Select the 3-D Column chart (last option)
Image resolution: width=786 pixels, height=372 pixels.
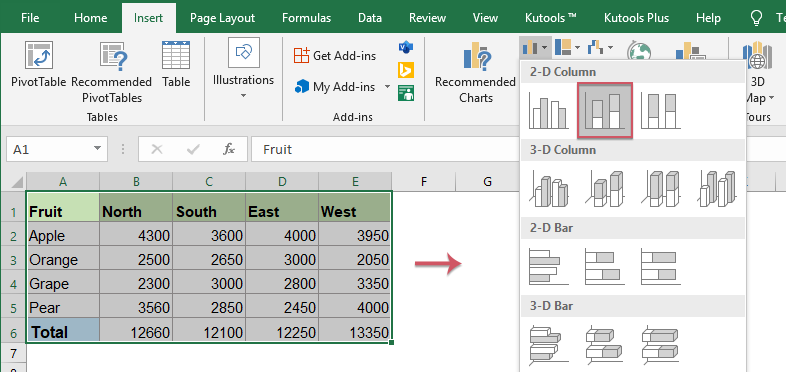(x=717, y=189)
